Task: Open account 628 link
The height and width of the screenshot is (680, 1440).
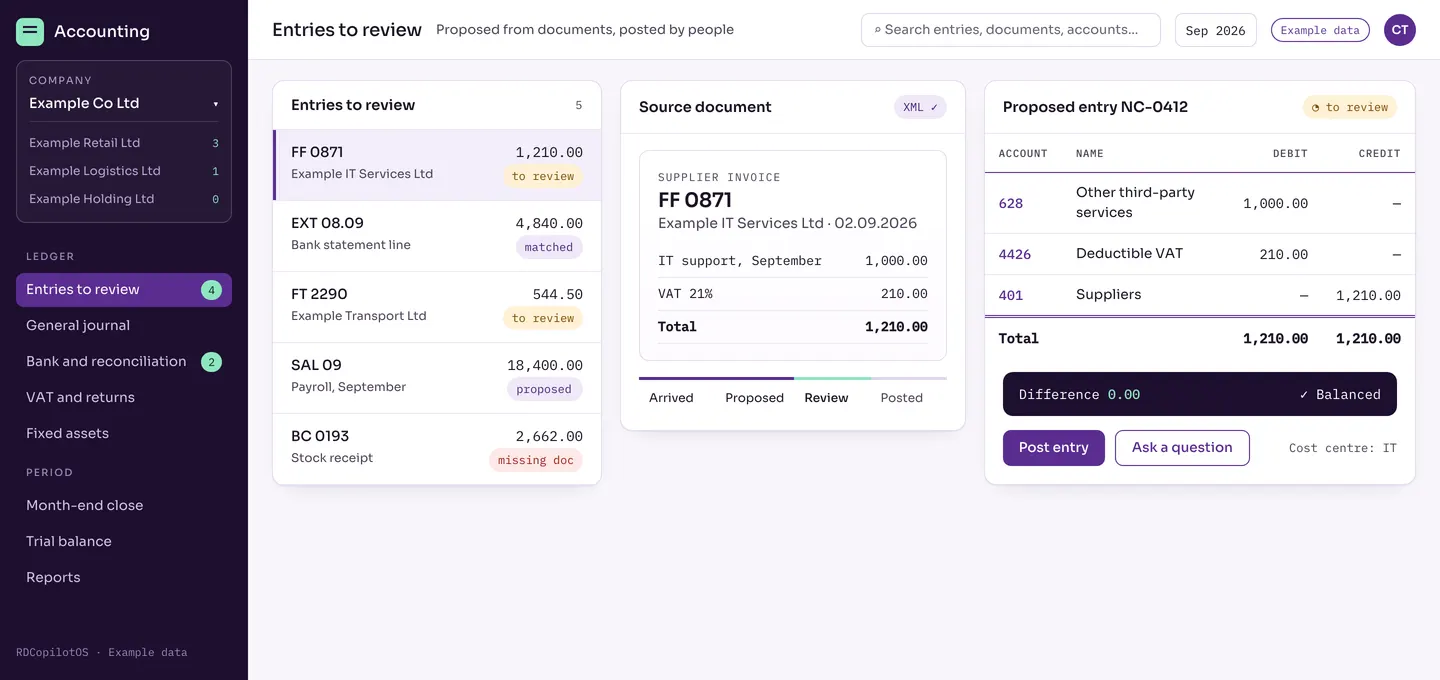Action: click(1011, 203)
